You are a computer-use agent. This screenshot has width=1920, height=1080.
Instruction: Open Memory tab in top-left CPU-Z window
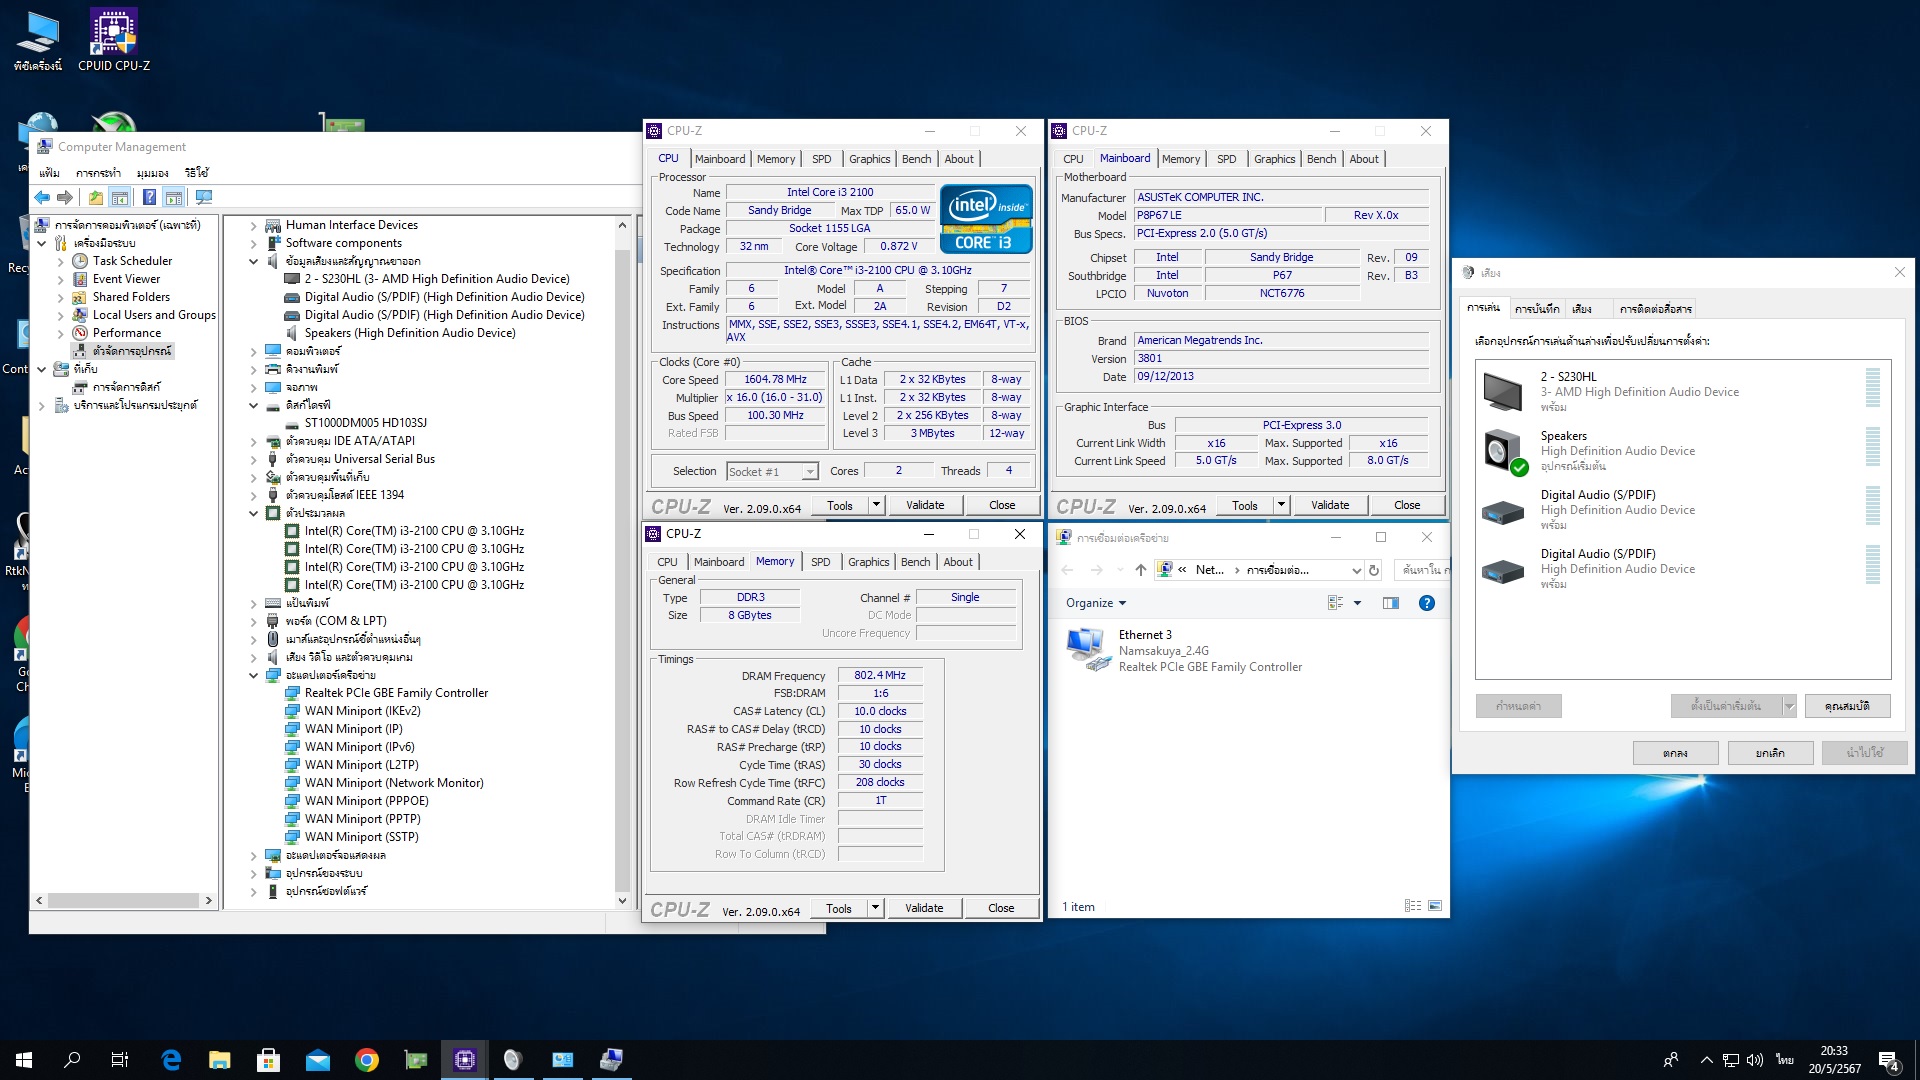[776, 159]
